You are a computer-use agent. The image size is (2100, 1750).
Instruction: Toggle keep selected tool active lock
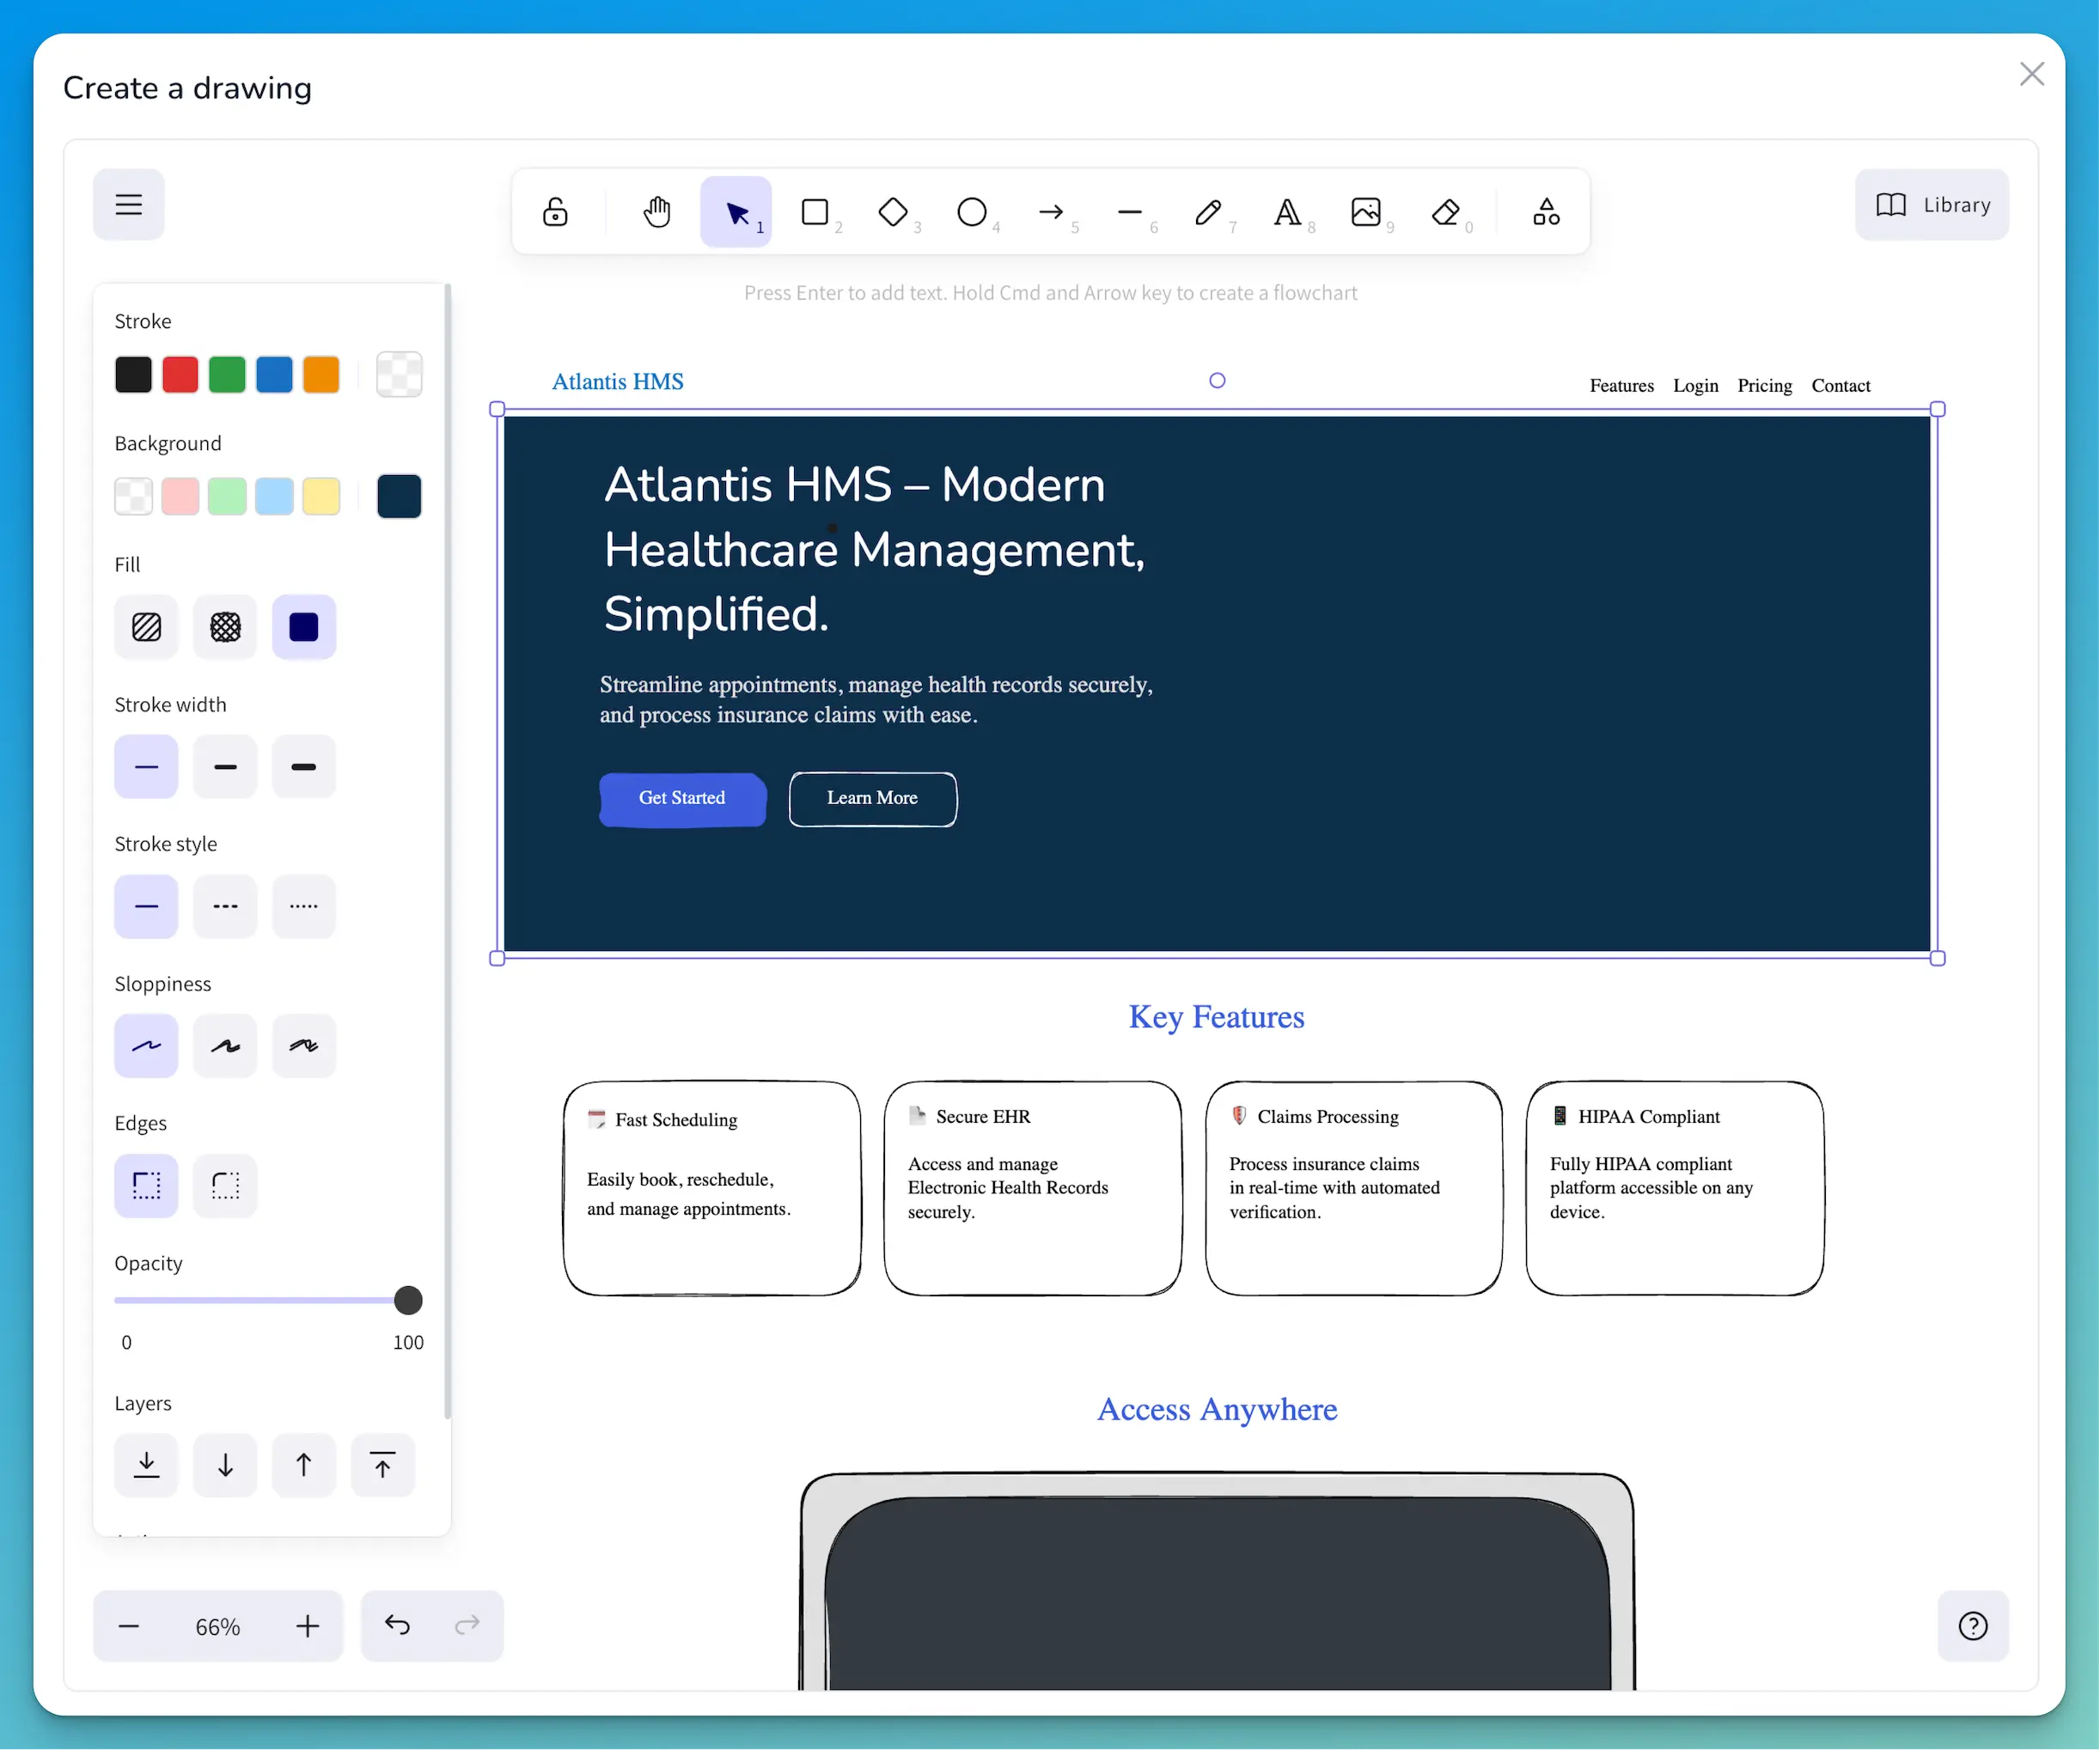(555, 212)
